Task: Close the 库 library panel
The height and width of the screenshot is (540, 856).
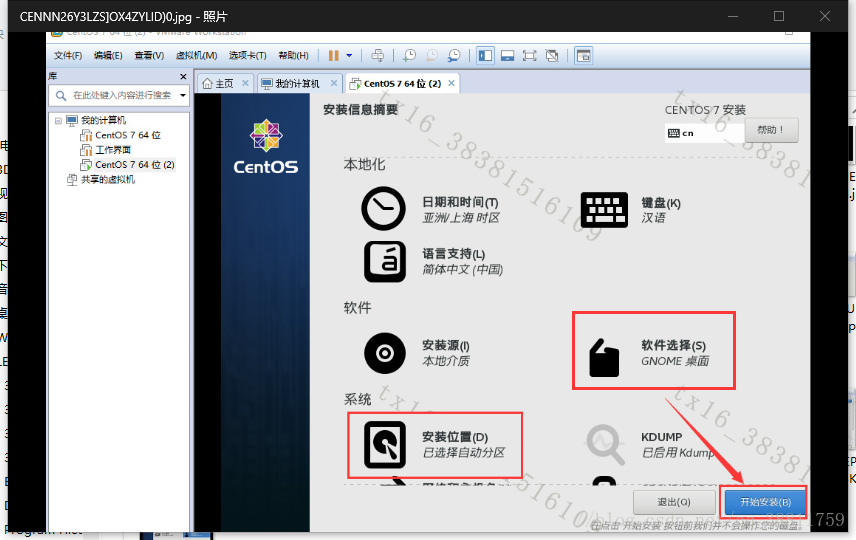Action: [x=183, y=76]
